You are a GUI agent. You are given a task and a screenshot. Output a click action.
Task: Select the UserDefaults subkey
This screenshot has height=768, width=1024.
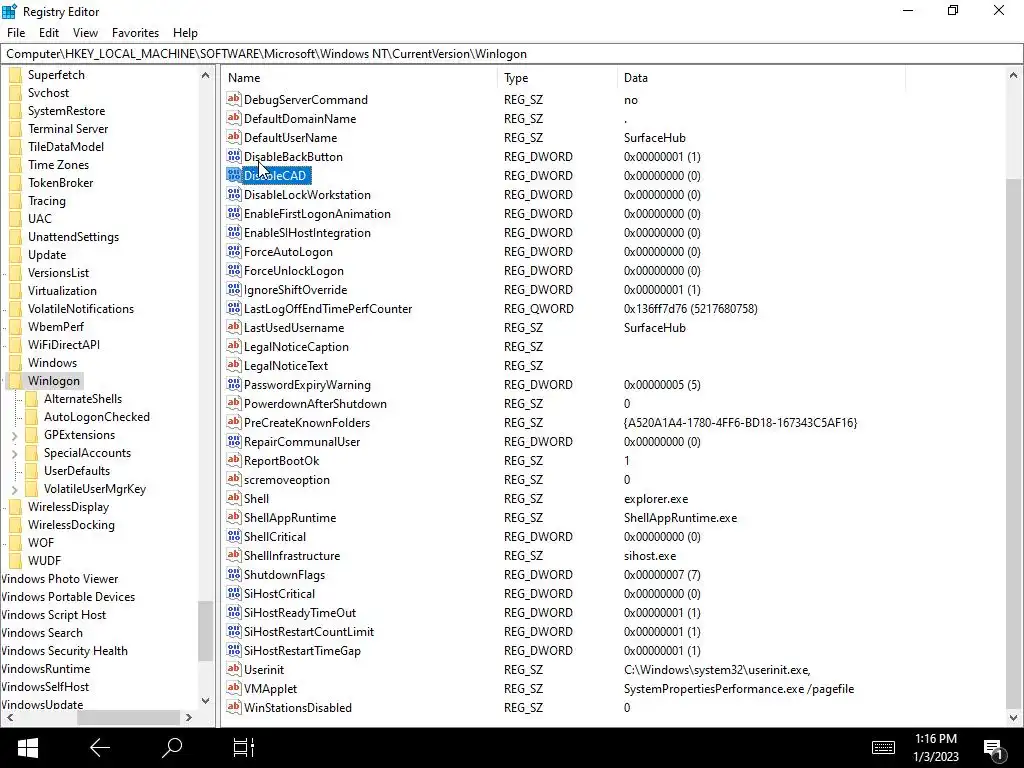pyautogui.click(x=76, y=471)
